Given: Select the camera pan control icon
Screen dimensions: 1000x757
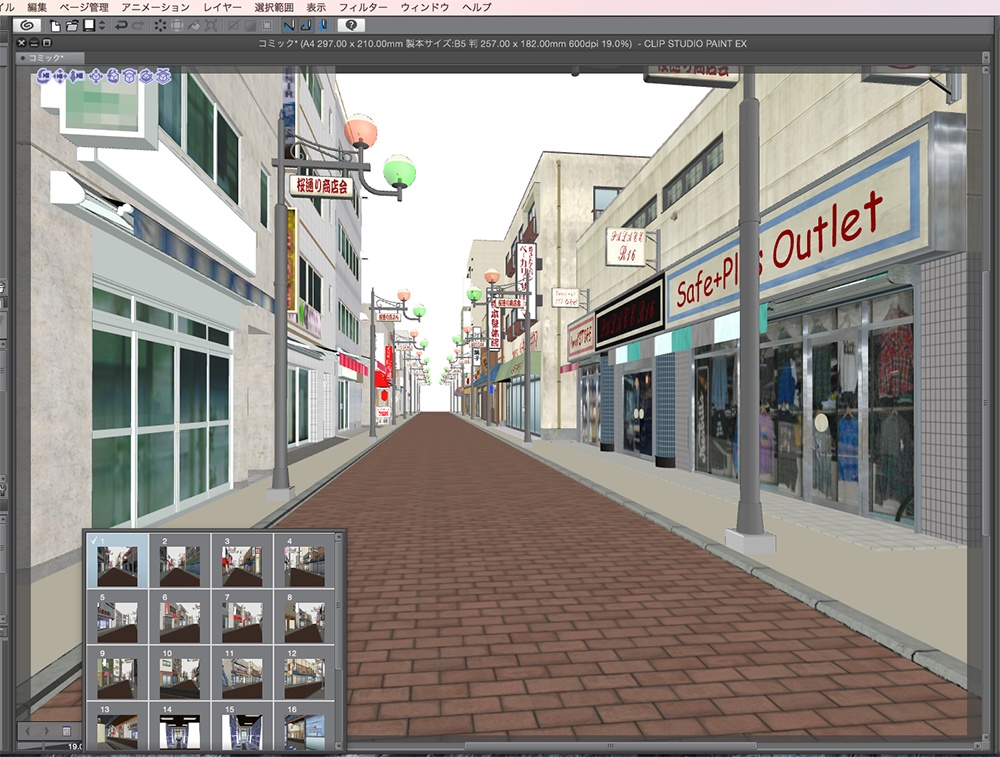Looking at the screenshot, I should point(59,77).
